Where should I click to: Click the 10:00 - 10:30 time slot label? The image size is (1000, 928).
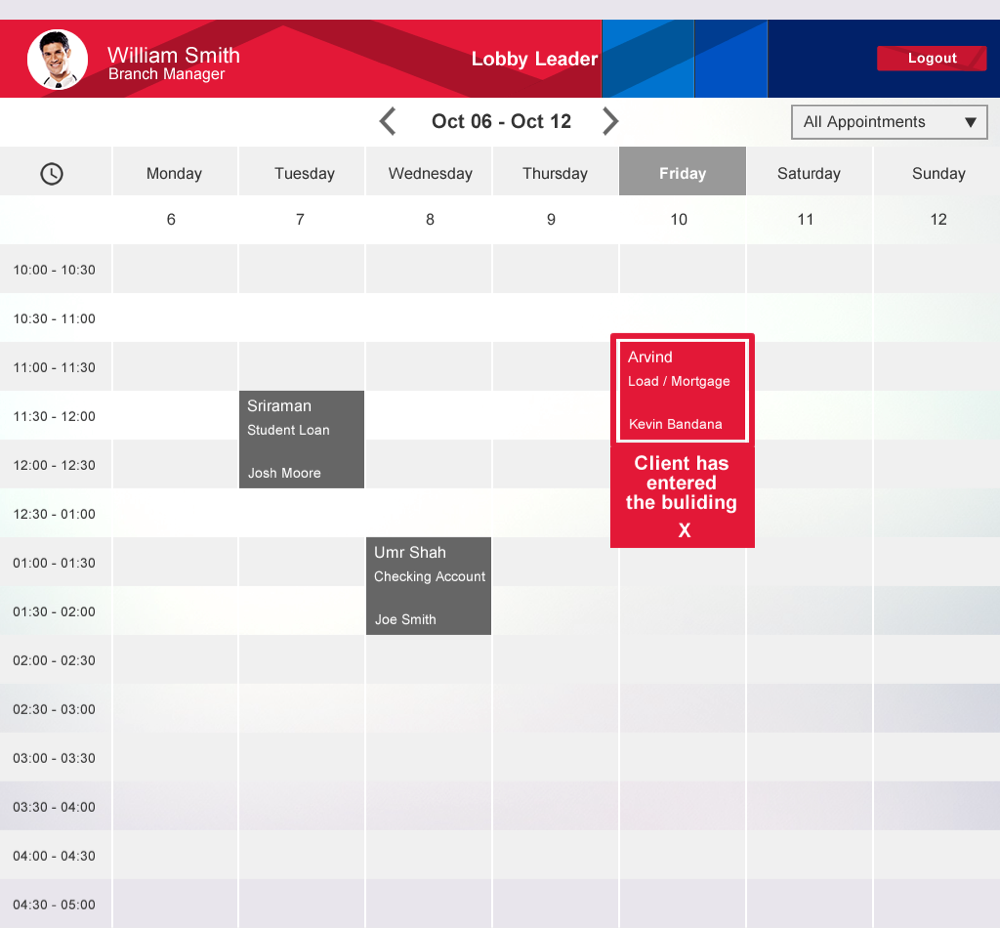(55, 270)
